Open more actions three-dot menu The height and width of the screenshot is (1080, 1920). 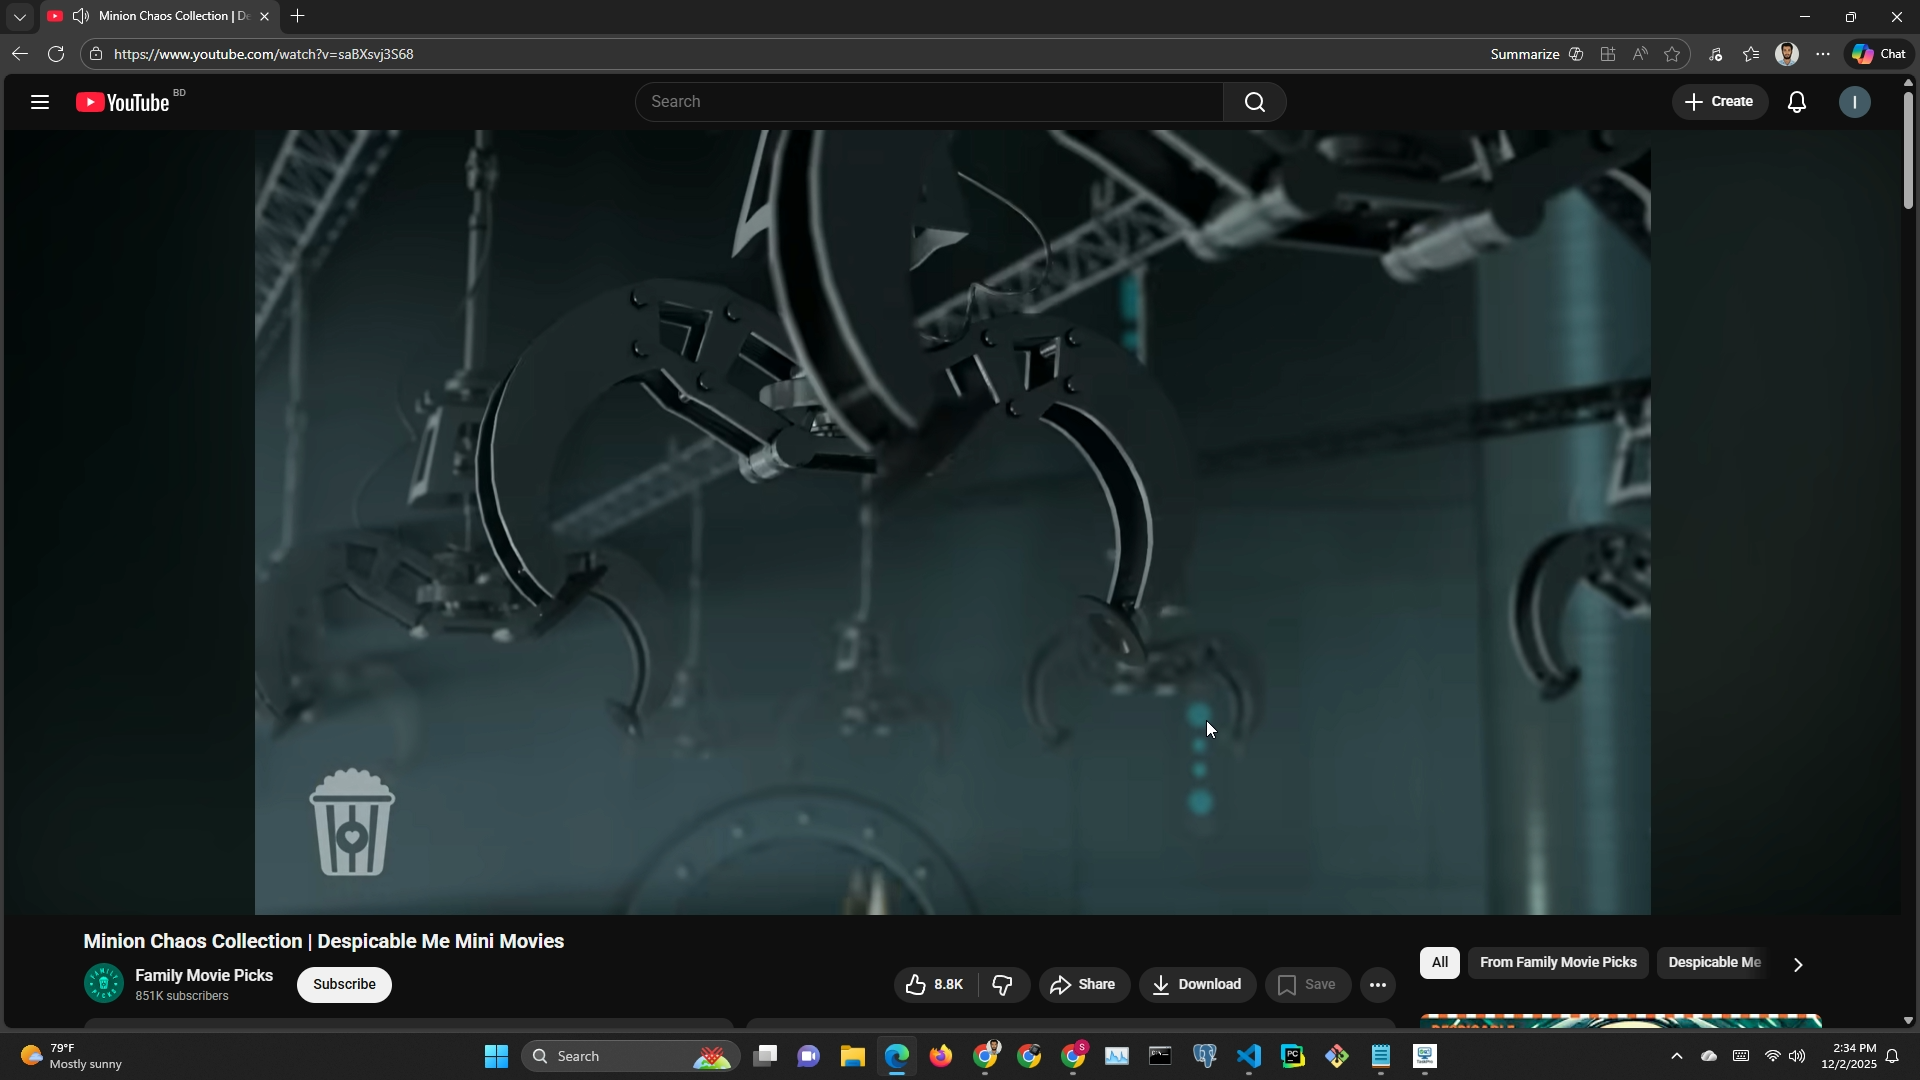1377,985
